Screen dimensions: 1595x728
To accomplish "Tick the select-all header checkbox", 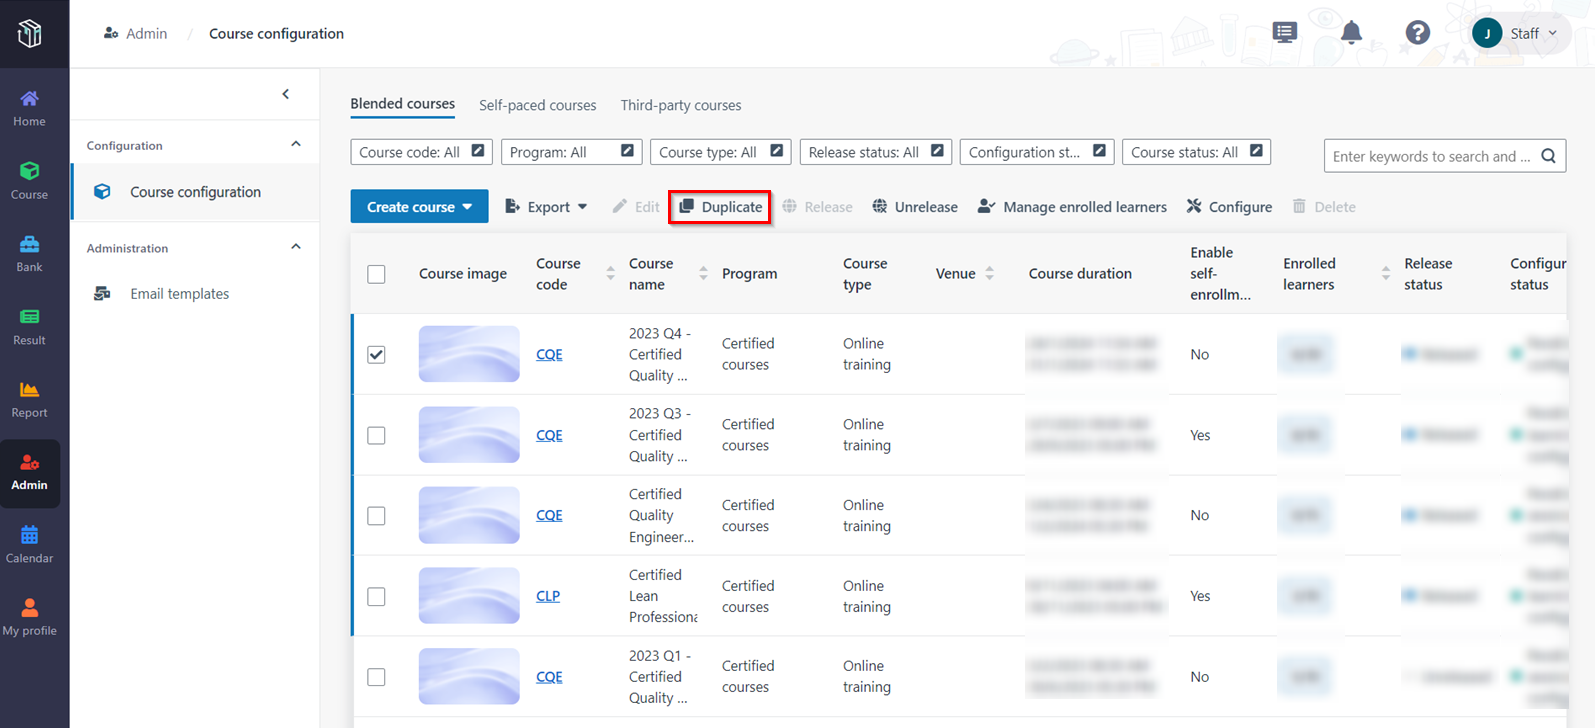I will click(376, 274).
